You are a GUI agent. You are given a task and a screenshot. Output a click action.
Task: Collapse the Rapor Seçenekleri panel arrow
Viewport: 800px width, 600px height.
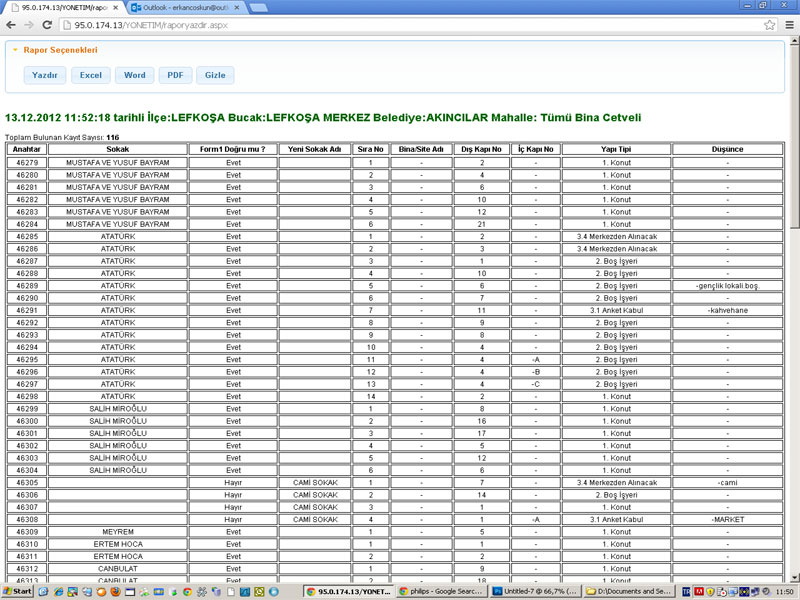15,50
